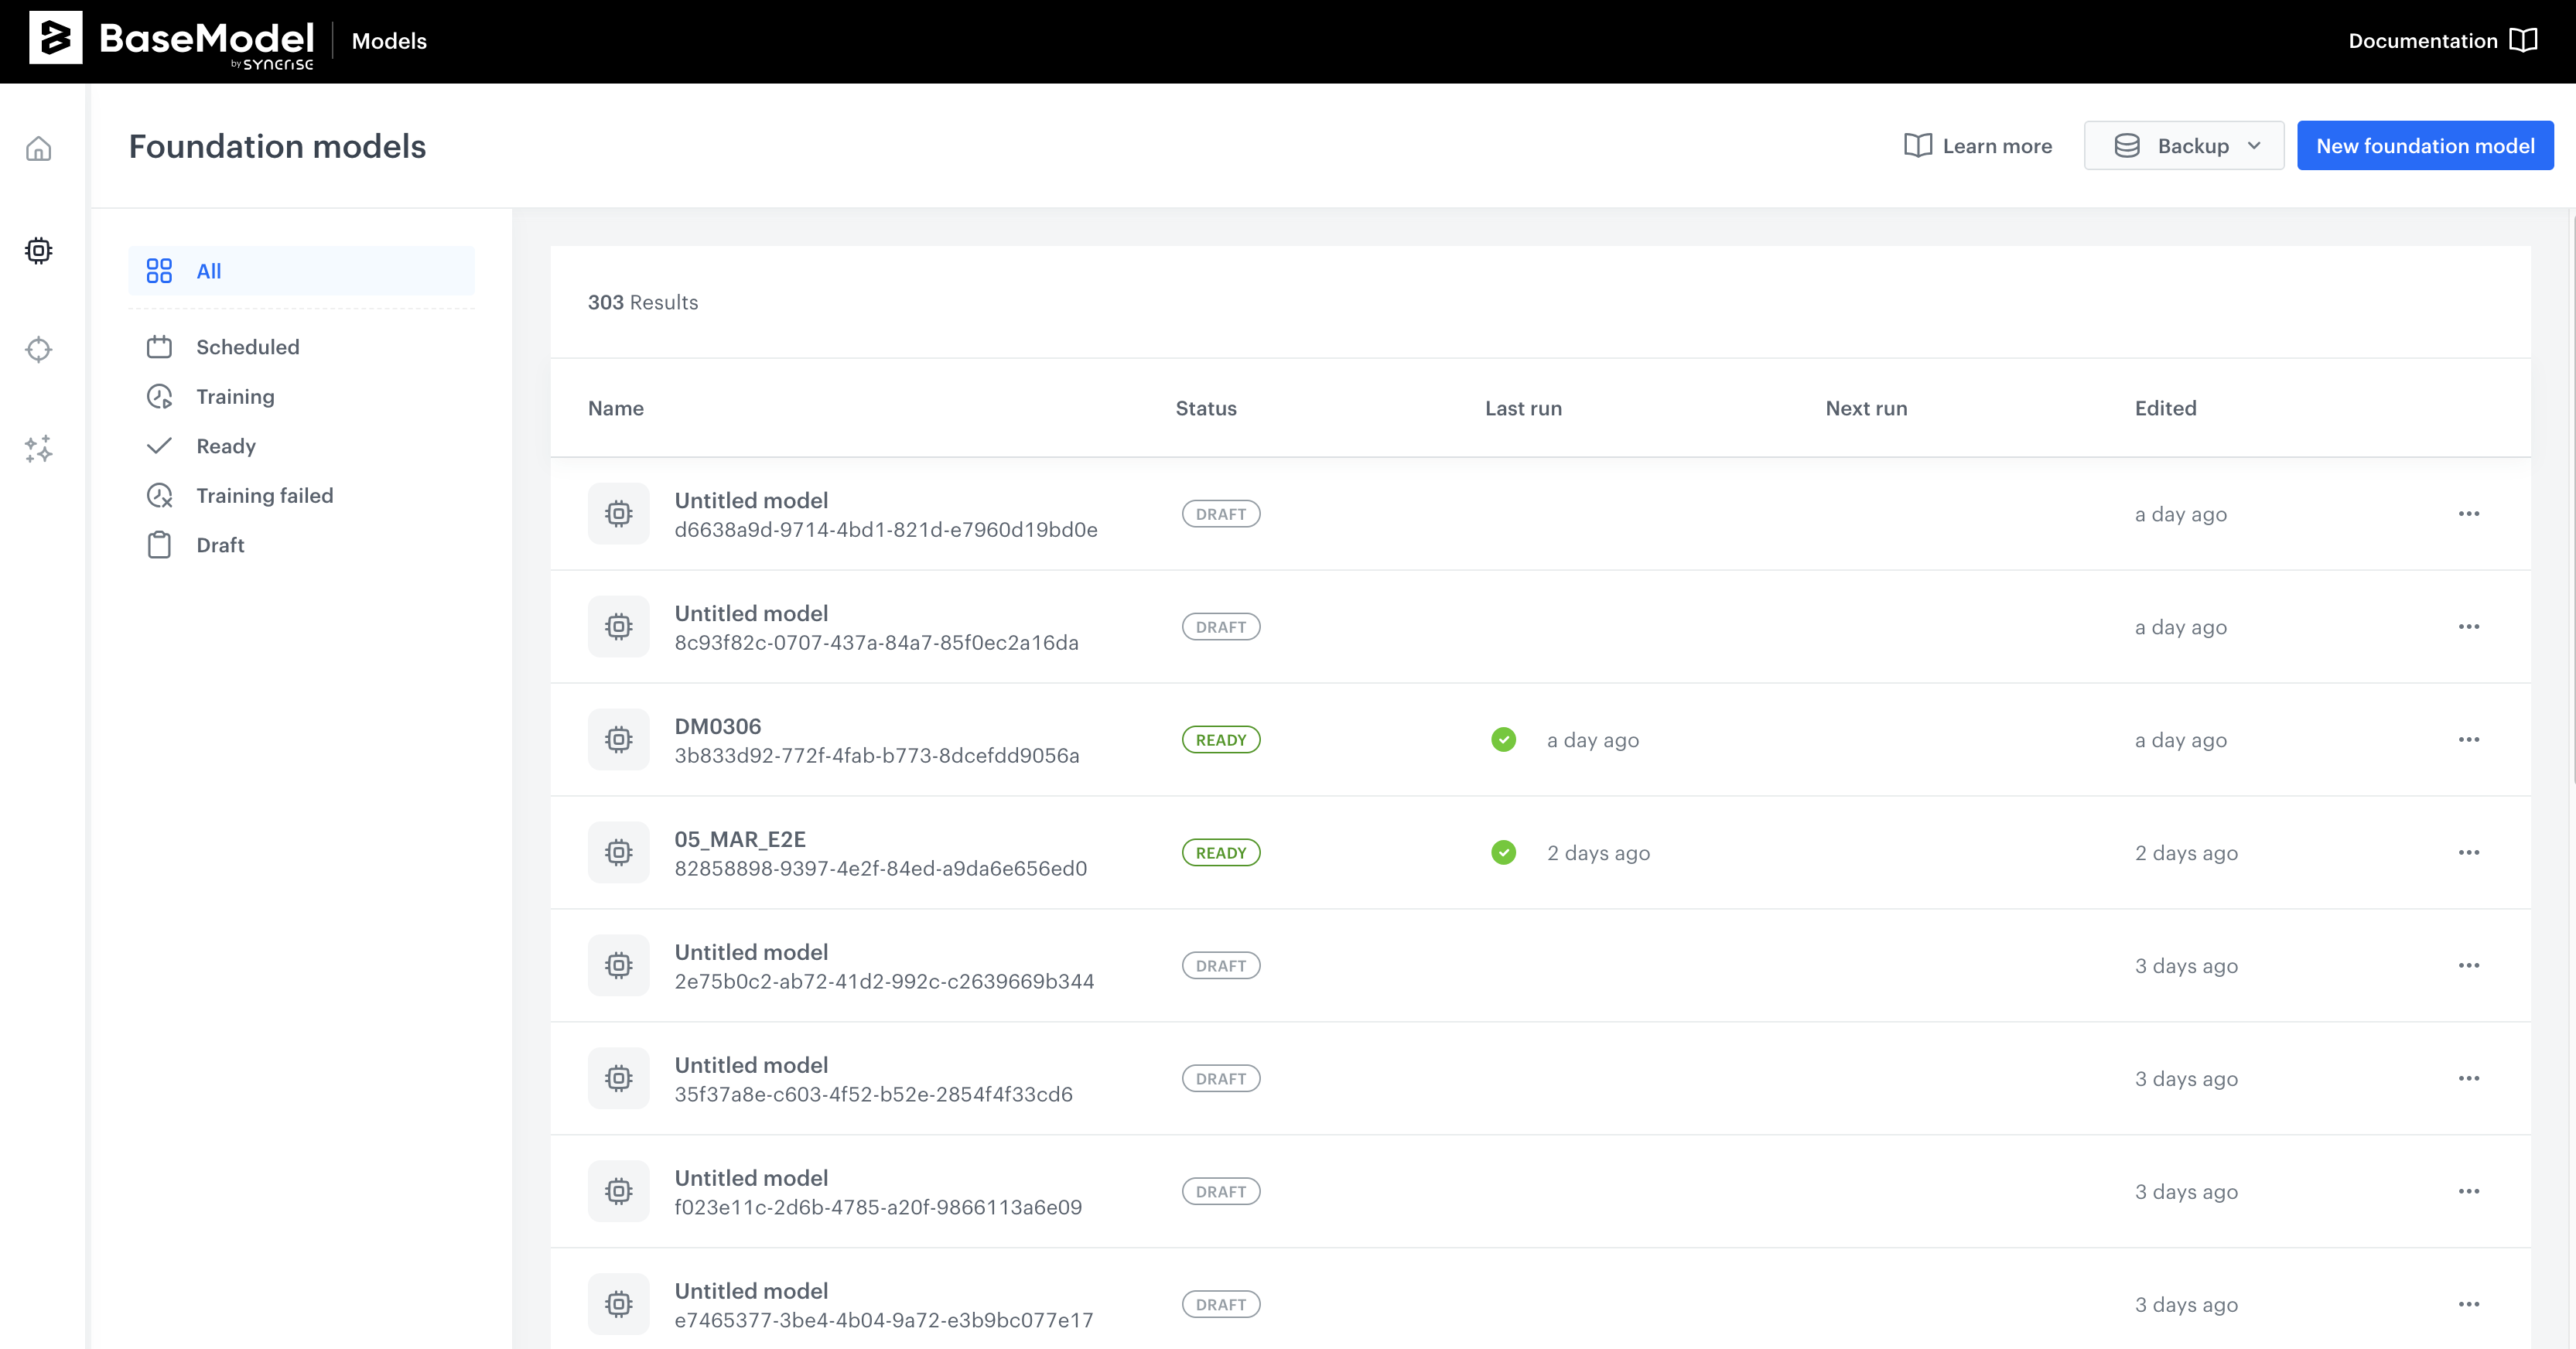Click the 303 Results count

click(x=642, y=302)
